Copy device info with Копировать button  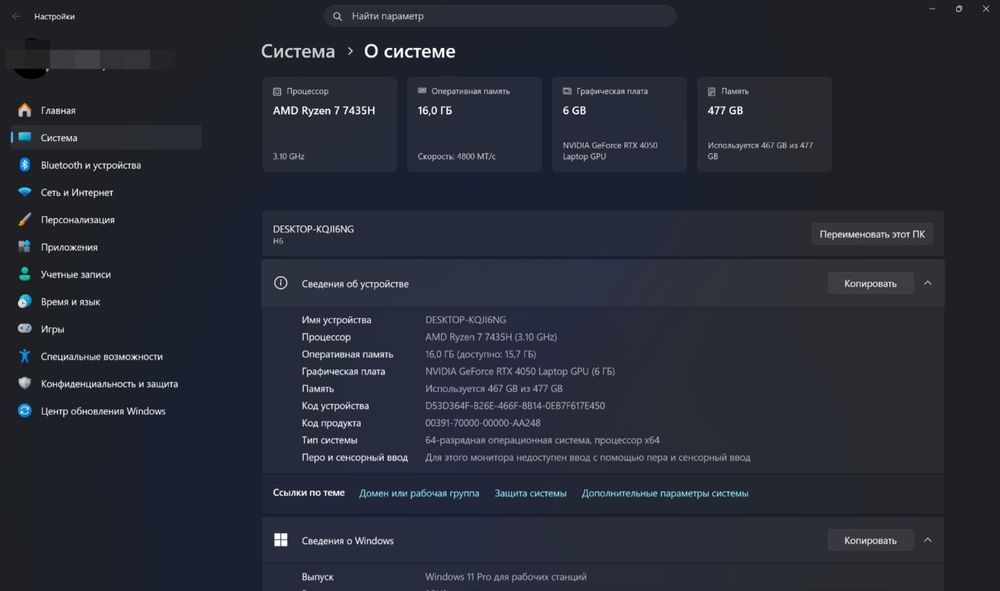click(870, 283)
